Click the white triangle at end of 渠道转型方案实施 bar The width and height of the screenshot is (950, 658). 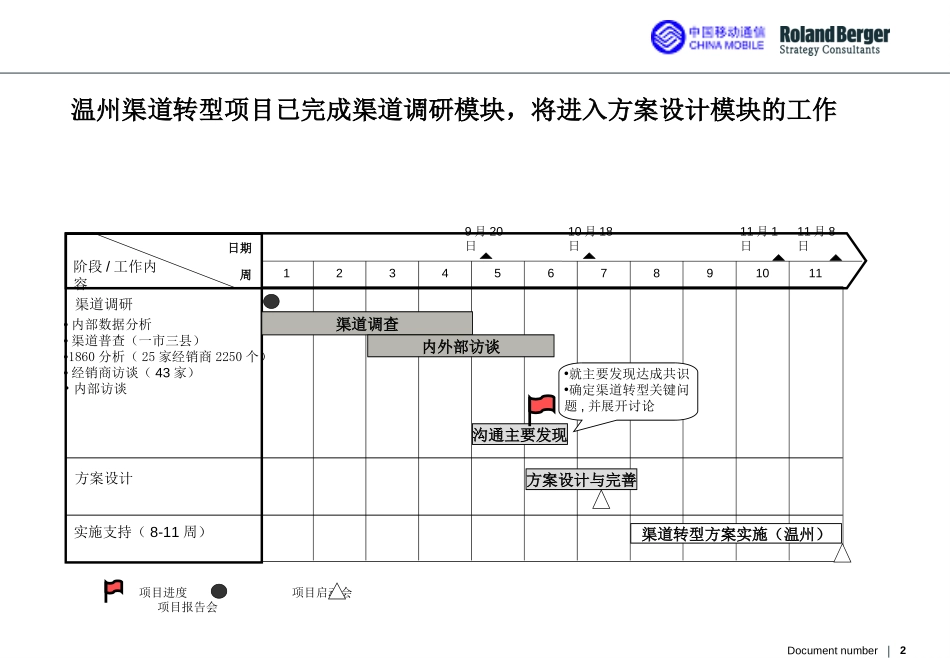pyautogui.click(x=842, y=553)
